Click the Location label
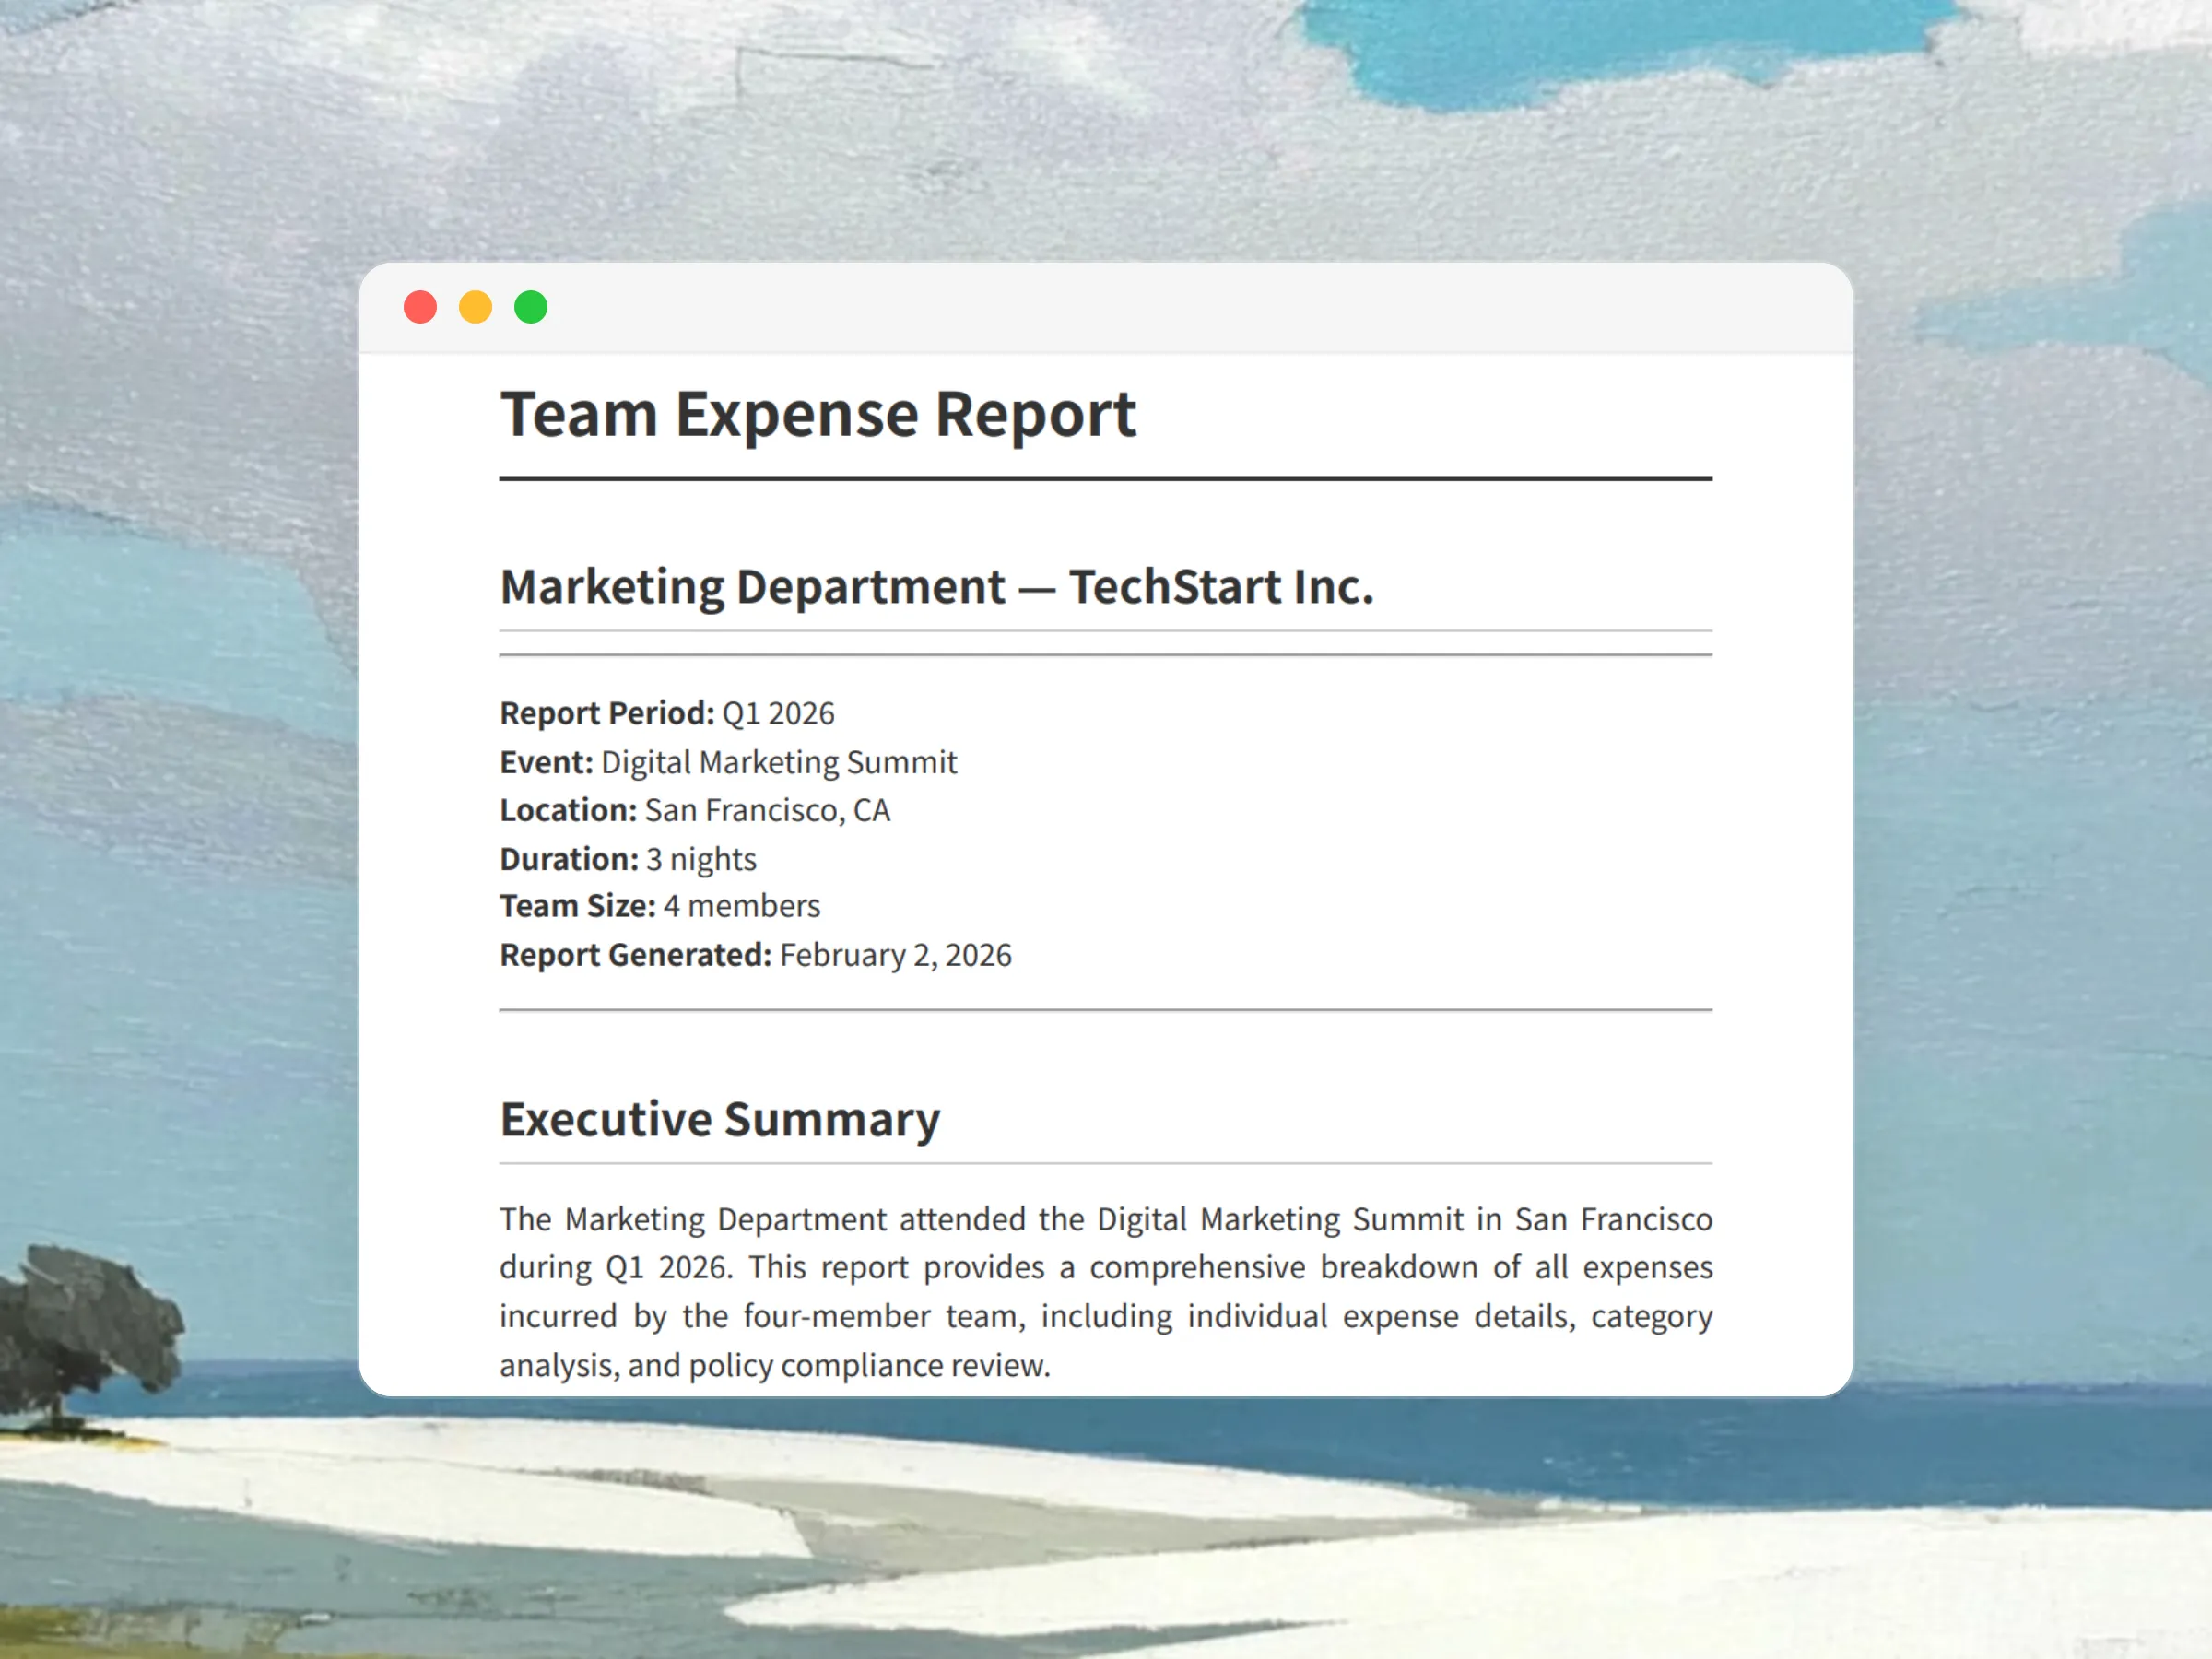 567,811
